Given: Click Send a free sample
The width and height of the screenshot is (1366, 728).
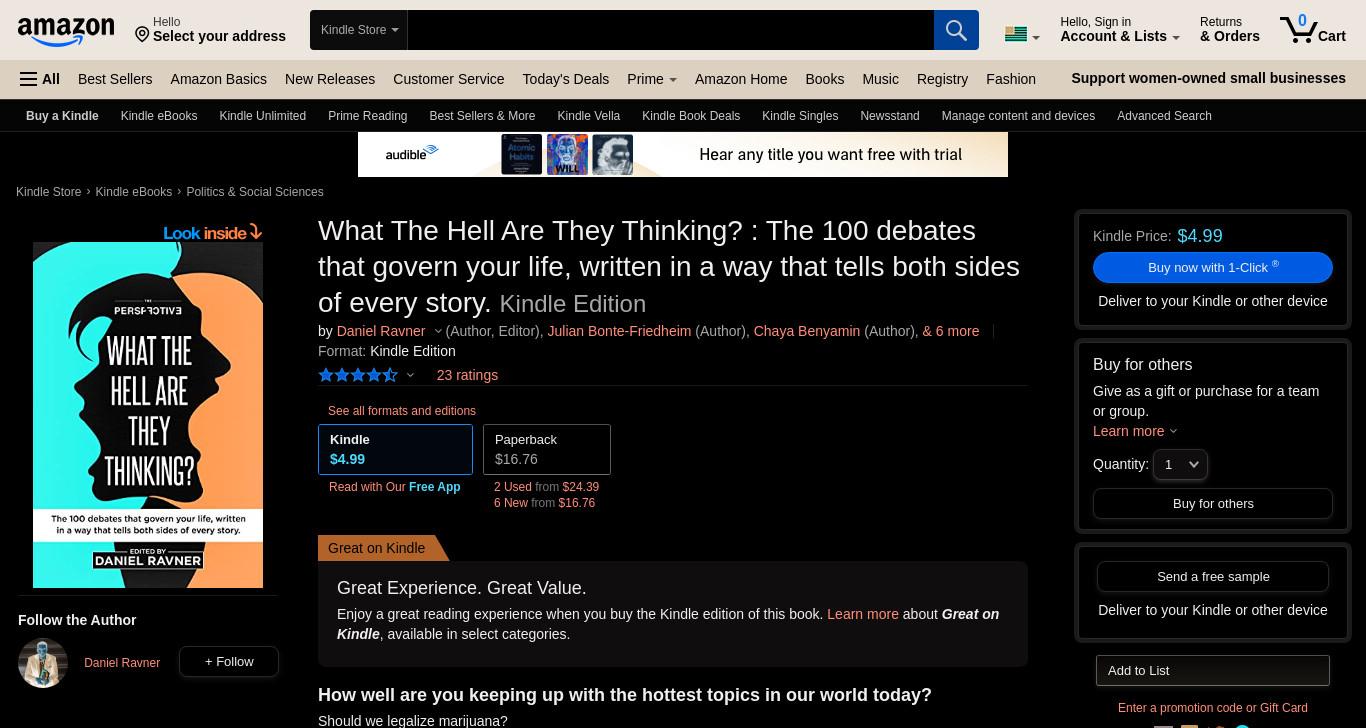Looking at the screenshot, I should tap(1213, 576).
